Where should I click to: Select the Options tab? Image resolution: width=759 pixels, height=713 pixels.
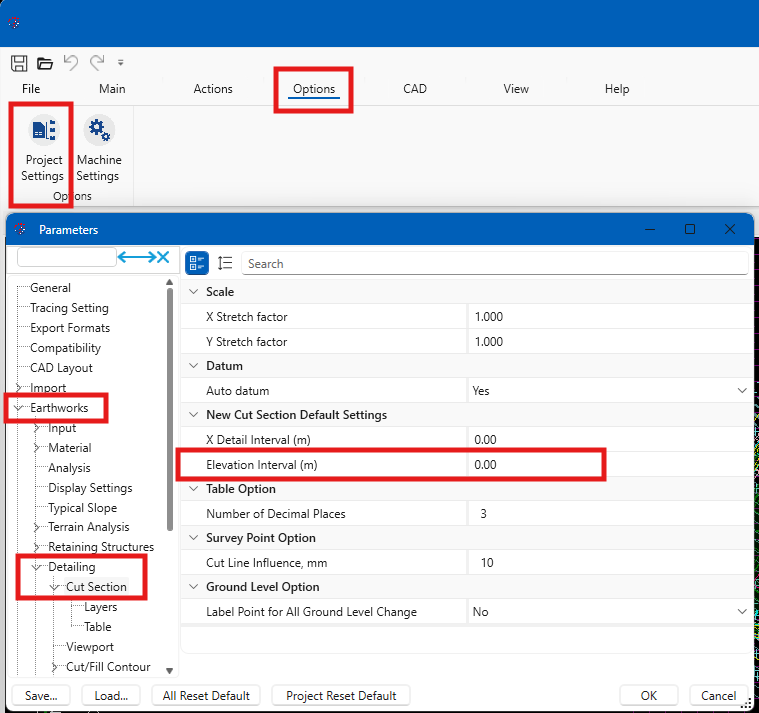[x=314, y=89]
